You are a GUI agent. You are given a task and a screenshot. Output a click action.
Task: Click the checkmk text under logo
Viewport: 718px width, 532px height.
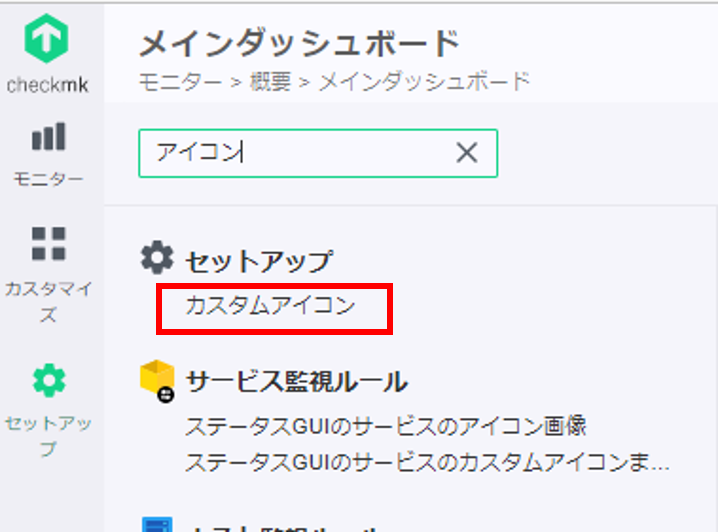48,85
